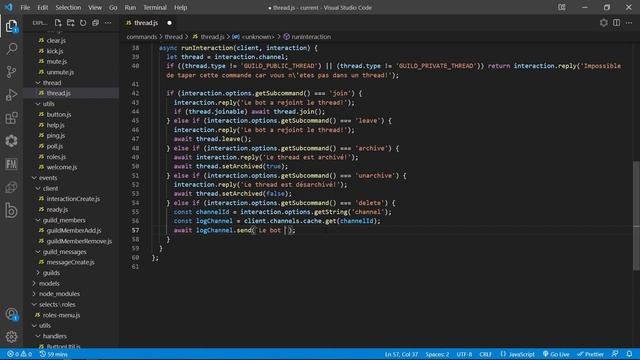The image size is (640, 360).
Task: Change UTF-8 encoding in status bar
Action: coord(464,354)
